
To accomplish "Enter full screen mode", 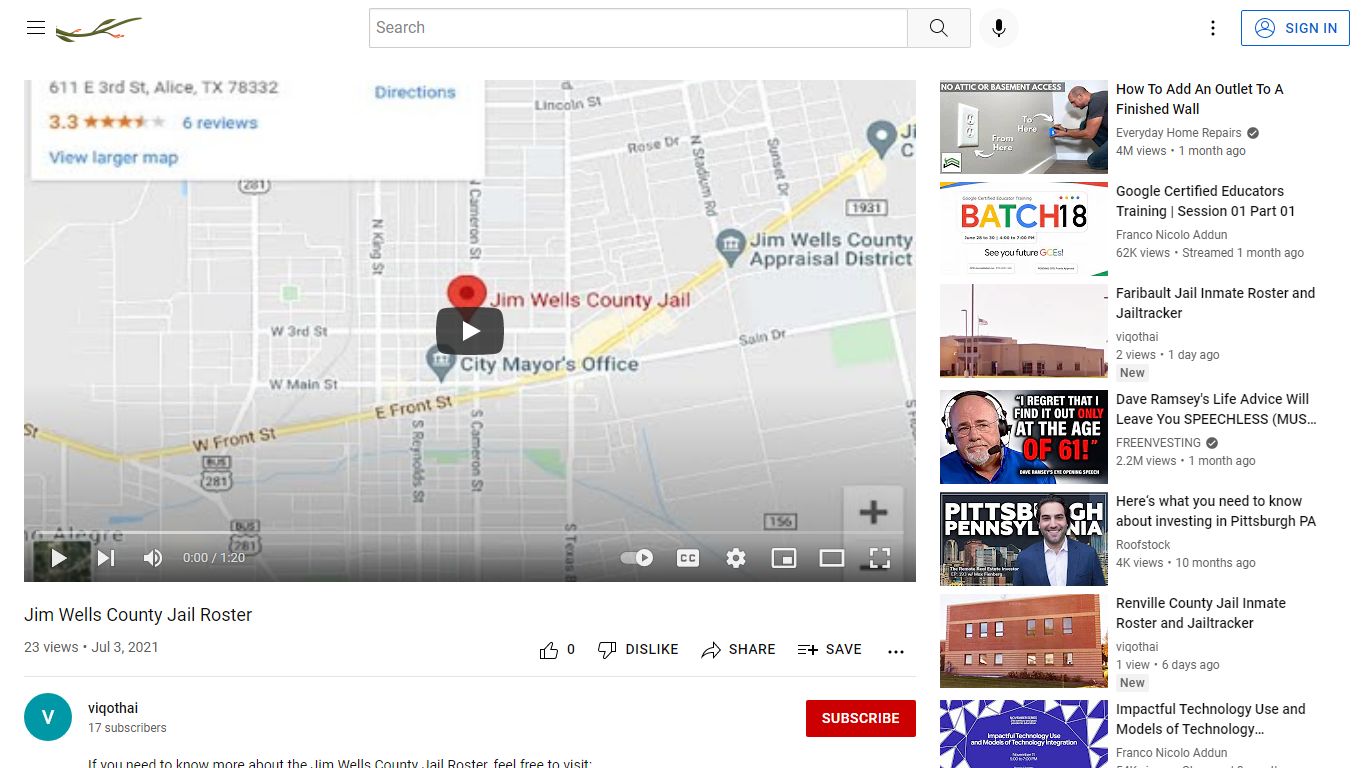I will tap(880, 558).
